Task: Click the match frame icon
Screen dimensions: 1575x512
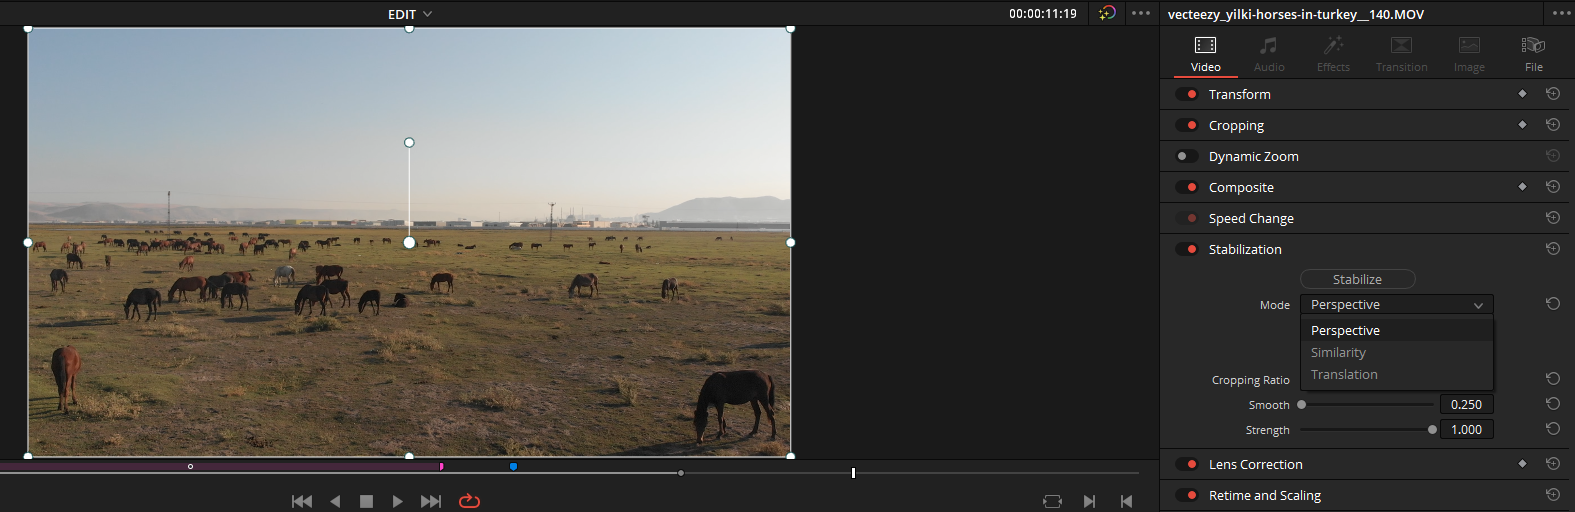Action: pyautogui.click(x=1052, y=501)
